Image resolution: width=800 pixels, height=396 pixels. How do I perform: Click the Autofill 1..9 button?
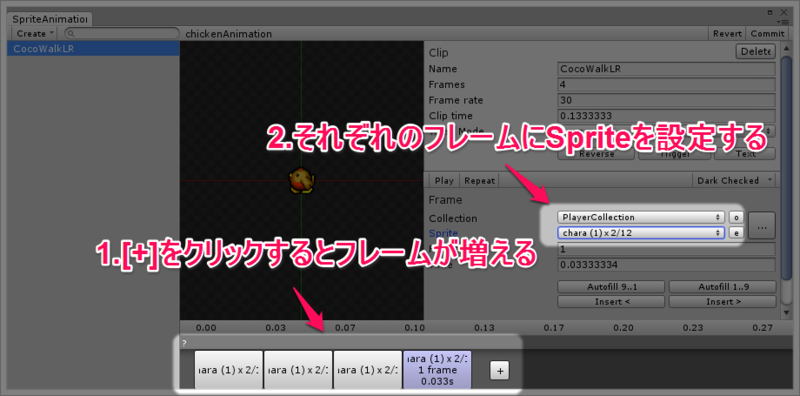pos(722,287)
